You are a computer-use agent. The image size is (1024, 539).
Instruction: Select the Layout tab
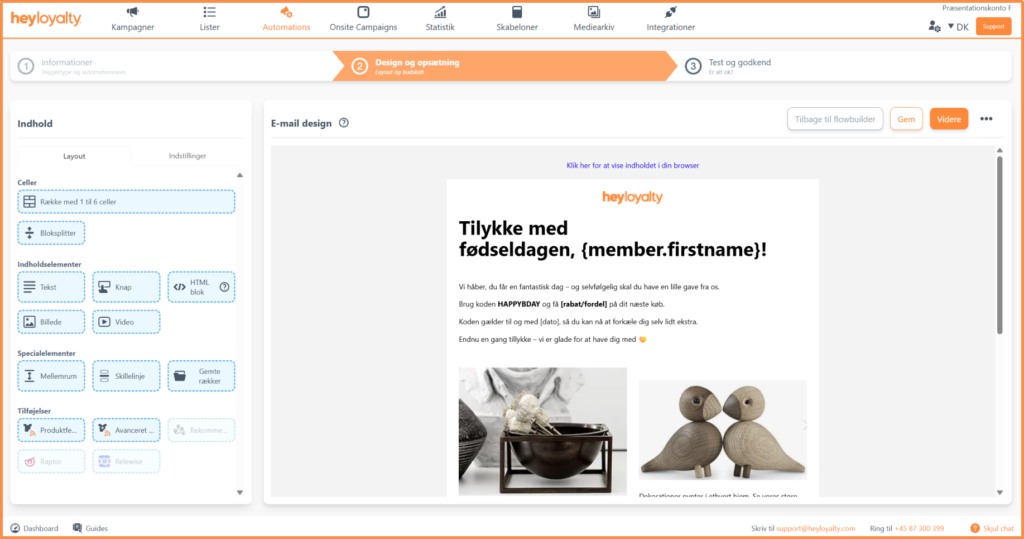pyautogui.click(x=74, y=156)
